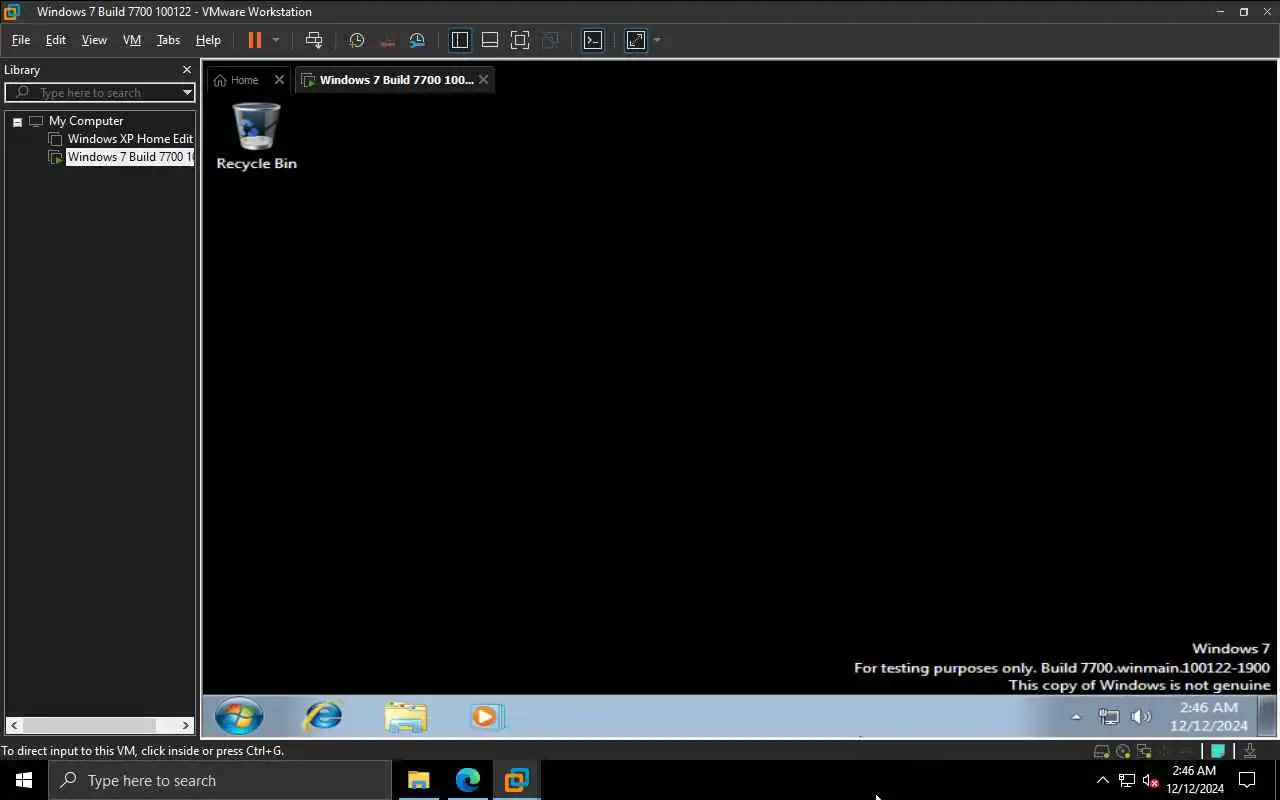Select My Computer in the library

(86, 121)
